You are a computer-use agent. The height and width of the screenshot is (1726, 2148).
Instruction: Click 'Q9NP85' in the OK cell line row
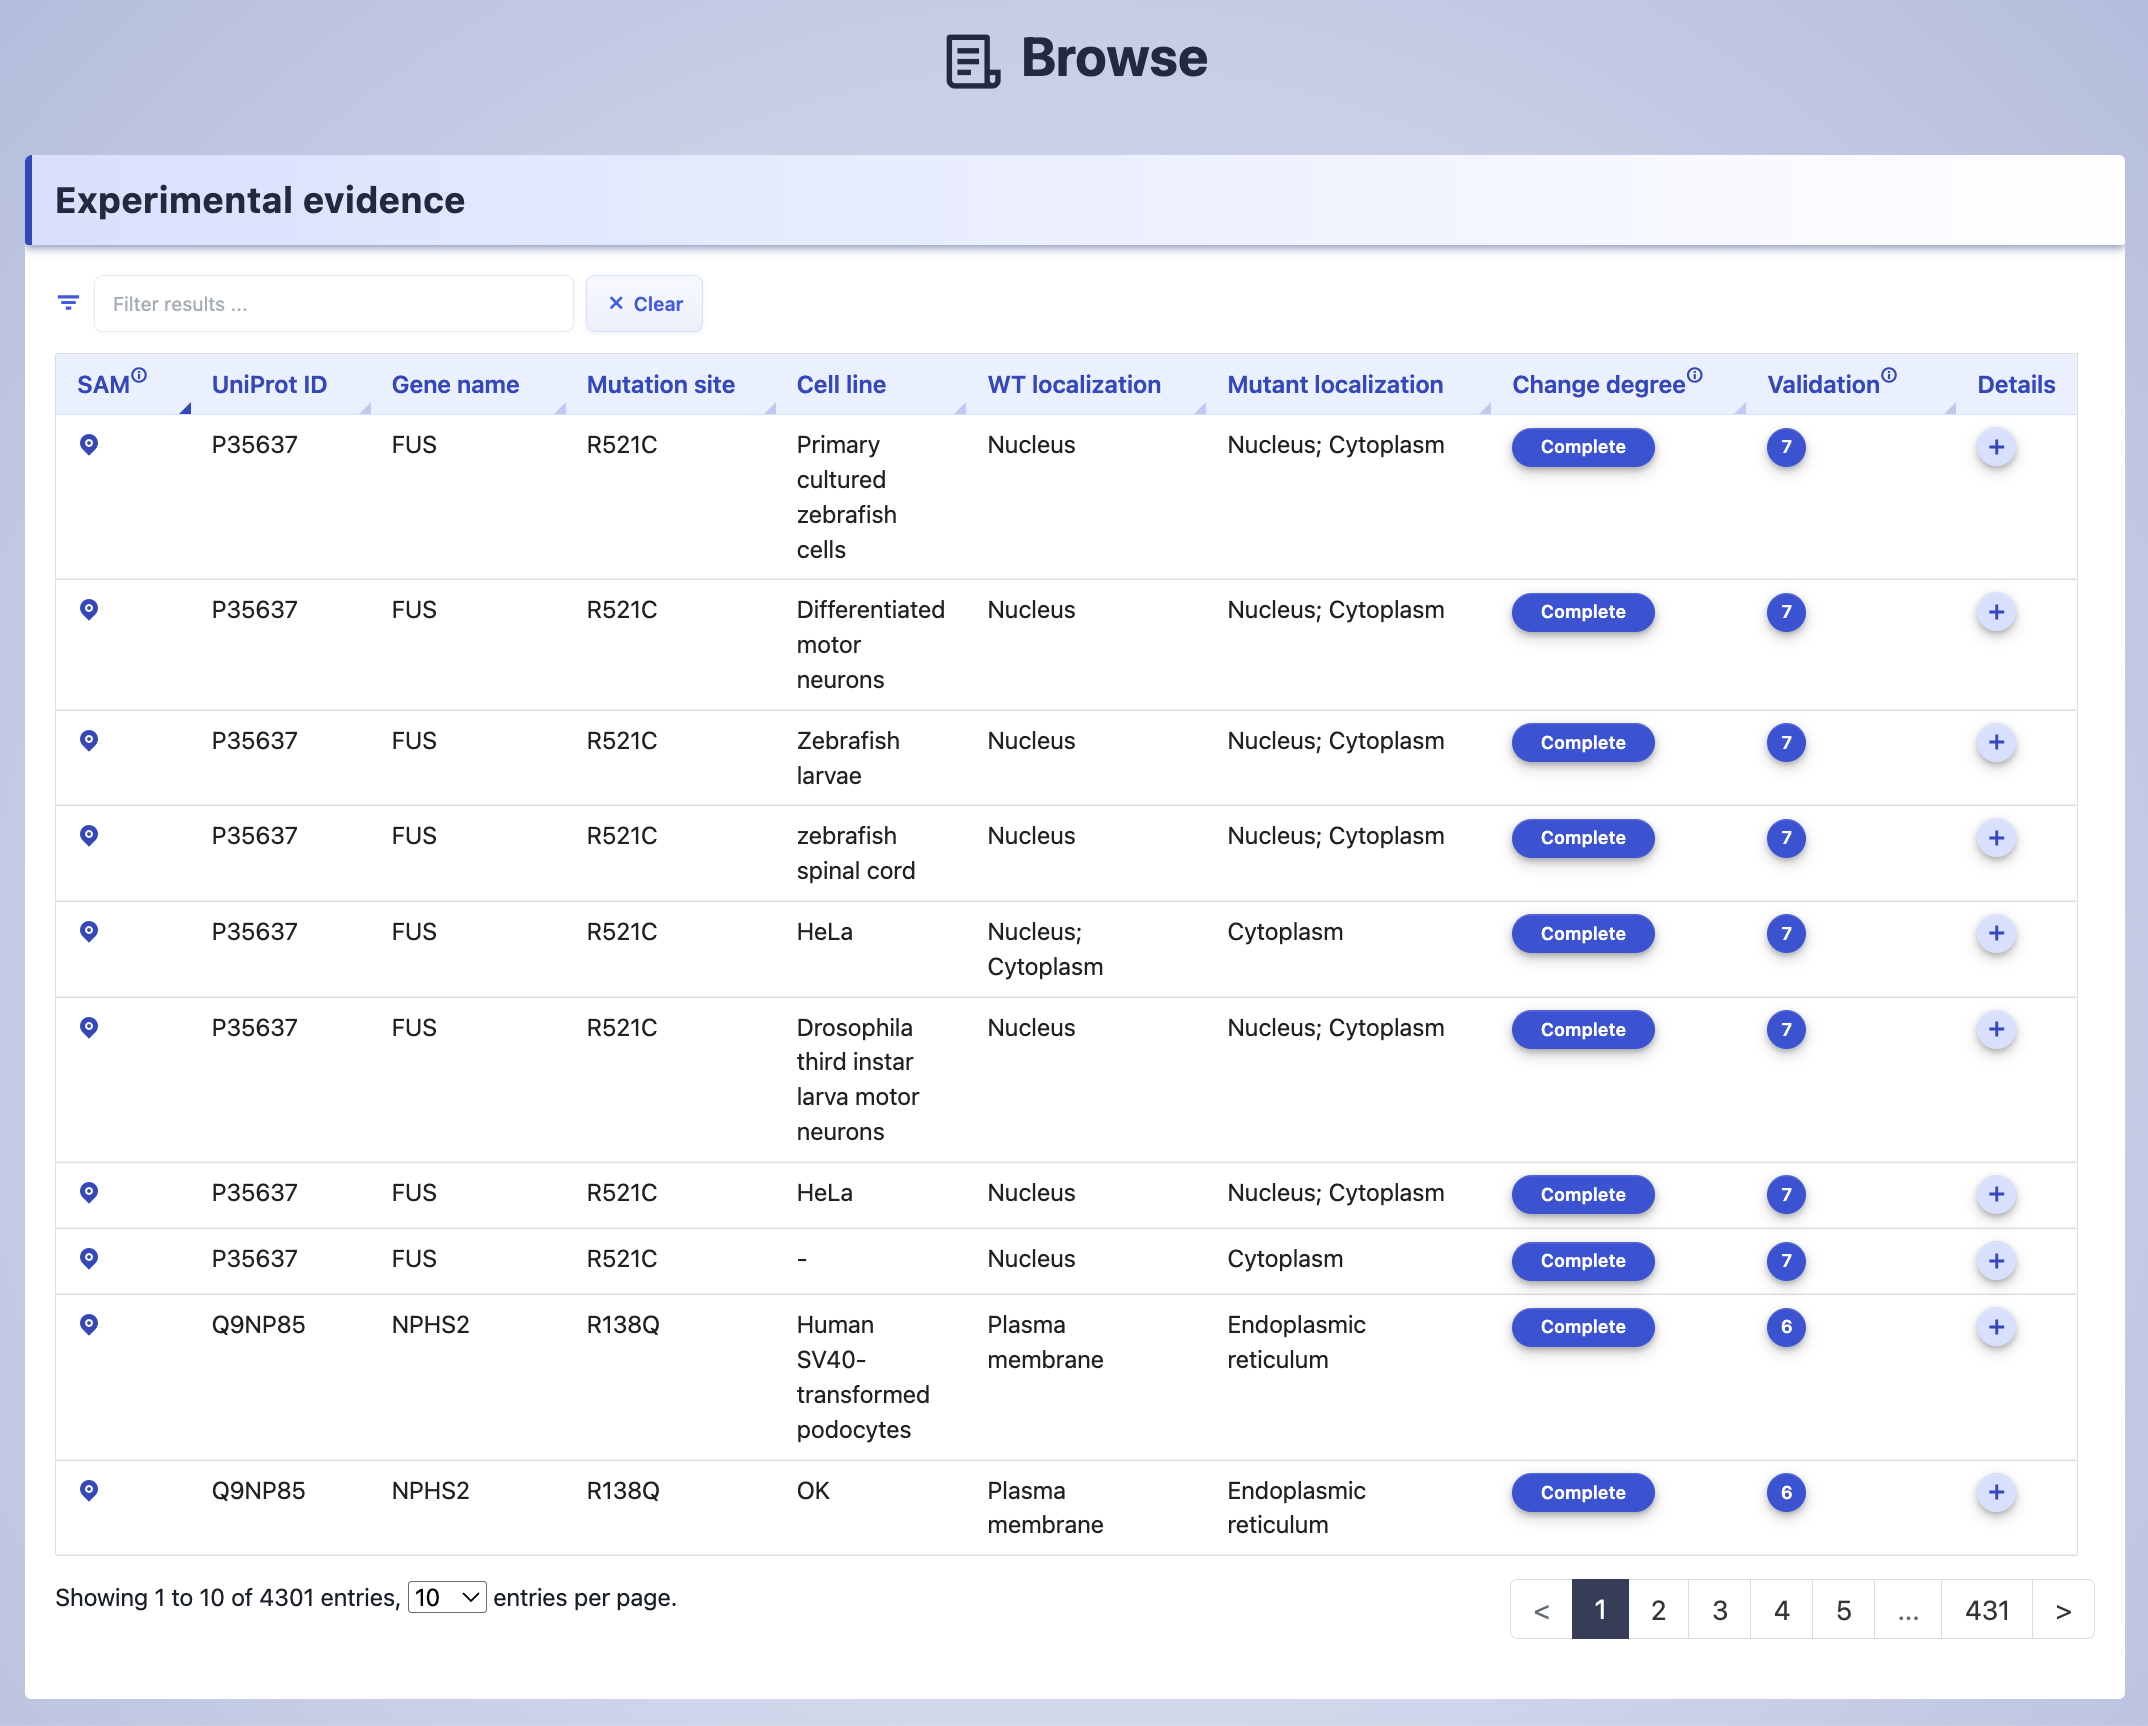[x=258, y=1491]
